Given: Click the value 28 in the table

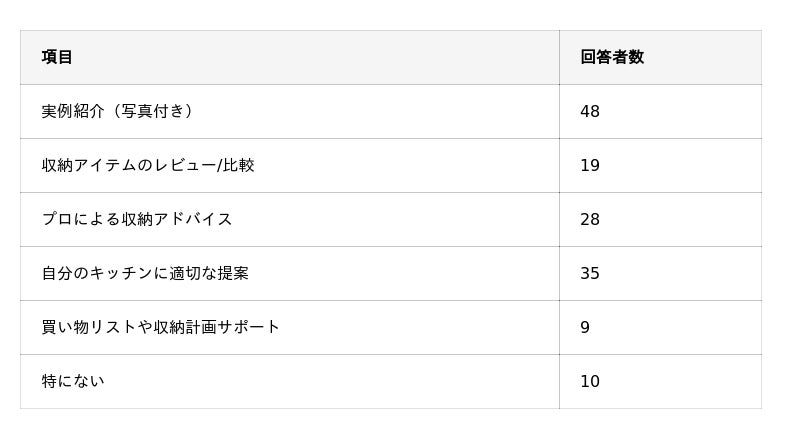Looking at the screenshot, I should point(590,219).
